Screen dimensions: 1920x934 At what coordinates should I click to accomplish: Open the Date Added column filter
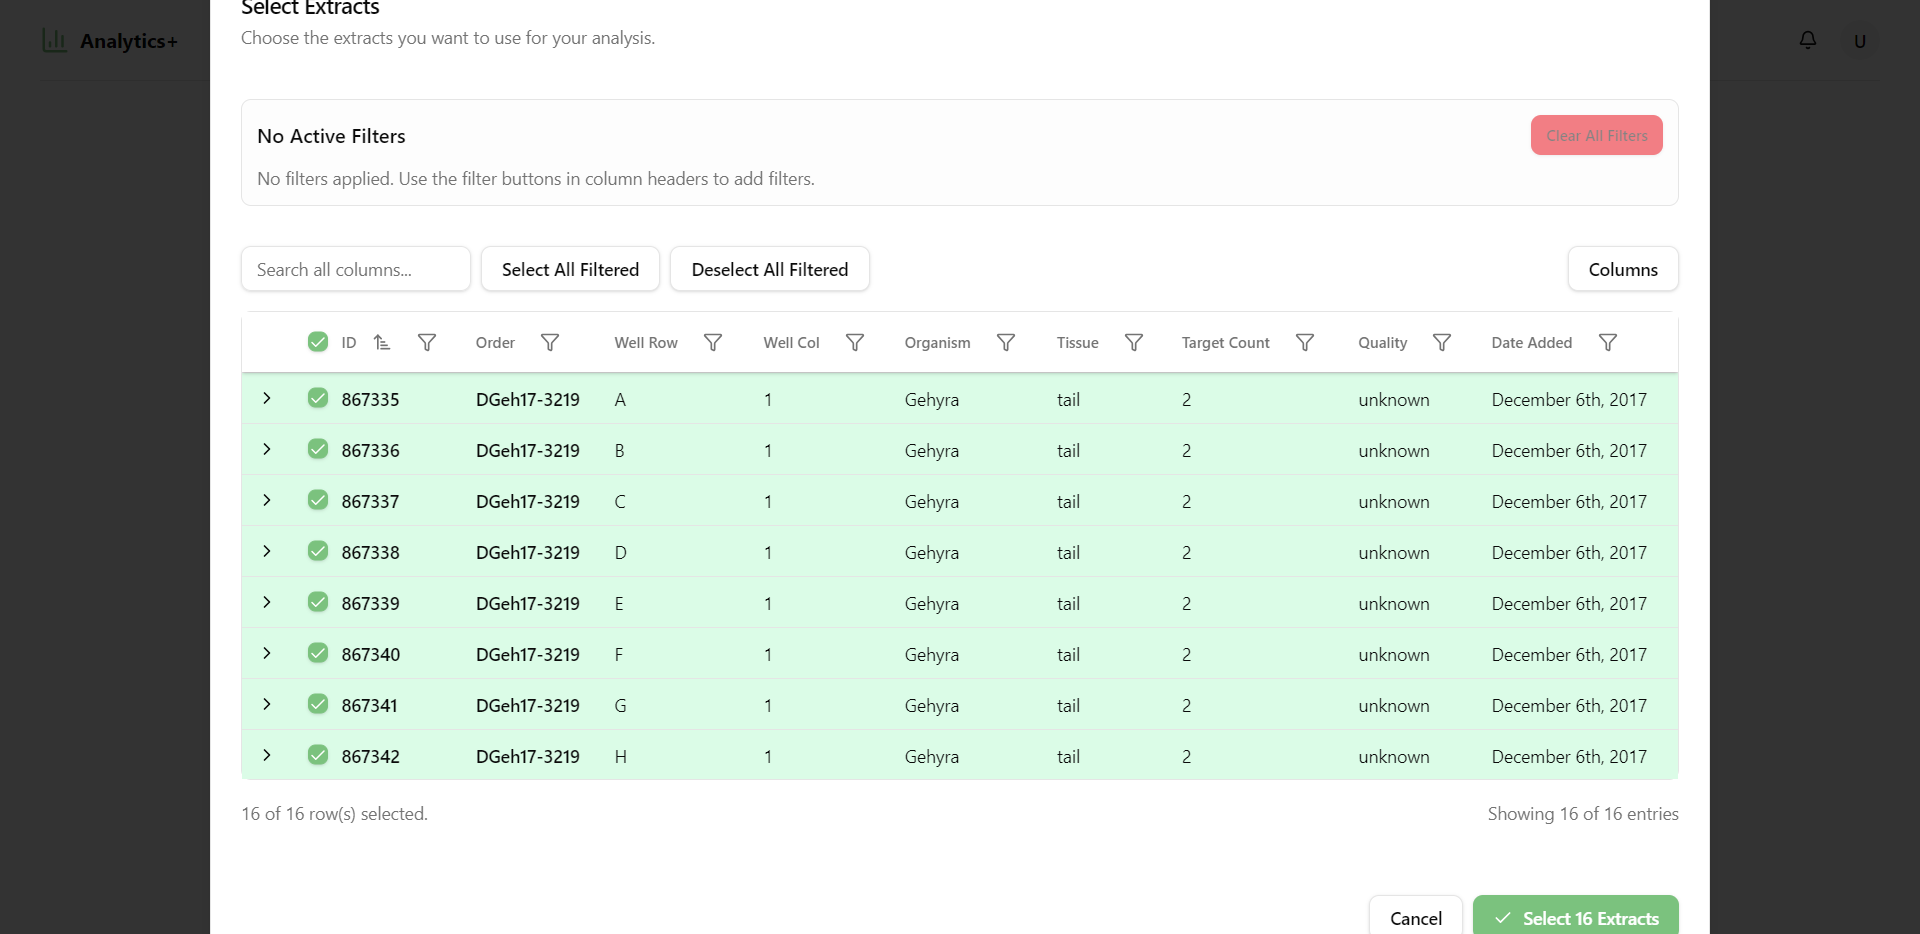(x=1608, y=343)
